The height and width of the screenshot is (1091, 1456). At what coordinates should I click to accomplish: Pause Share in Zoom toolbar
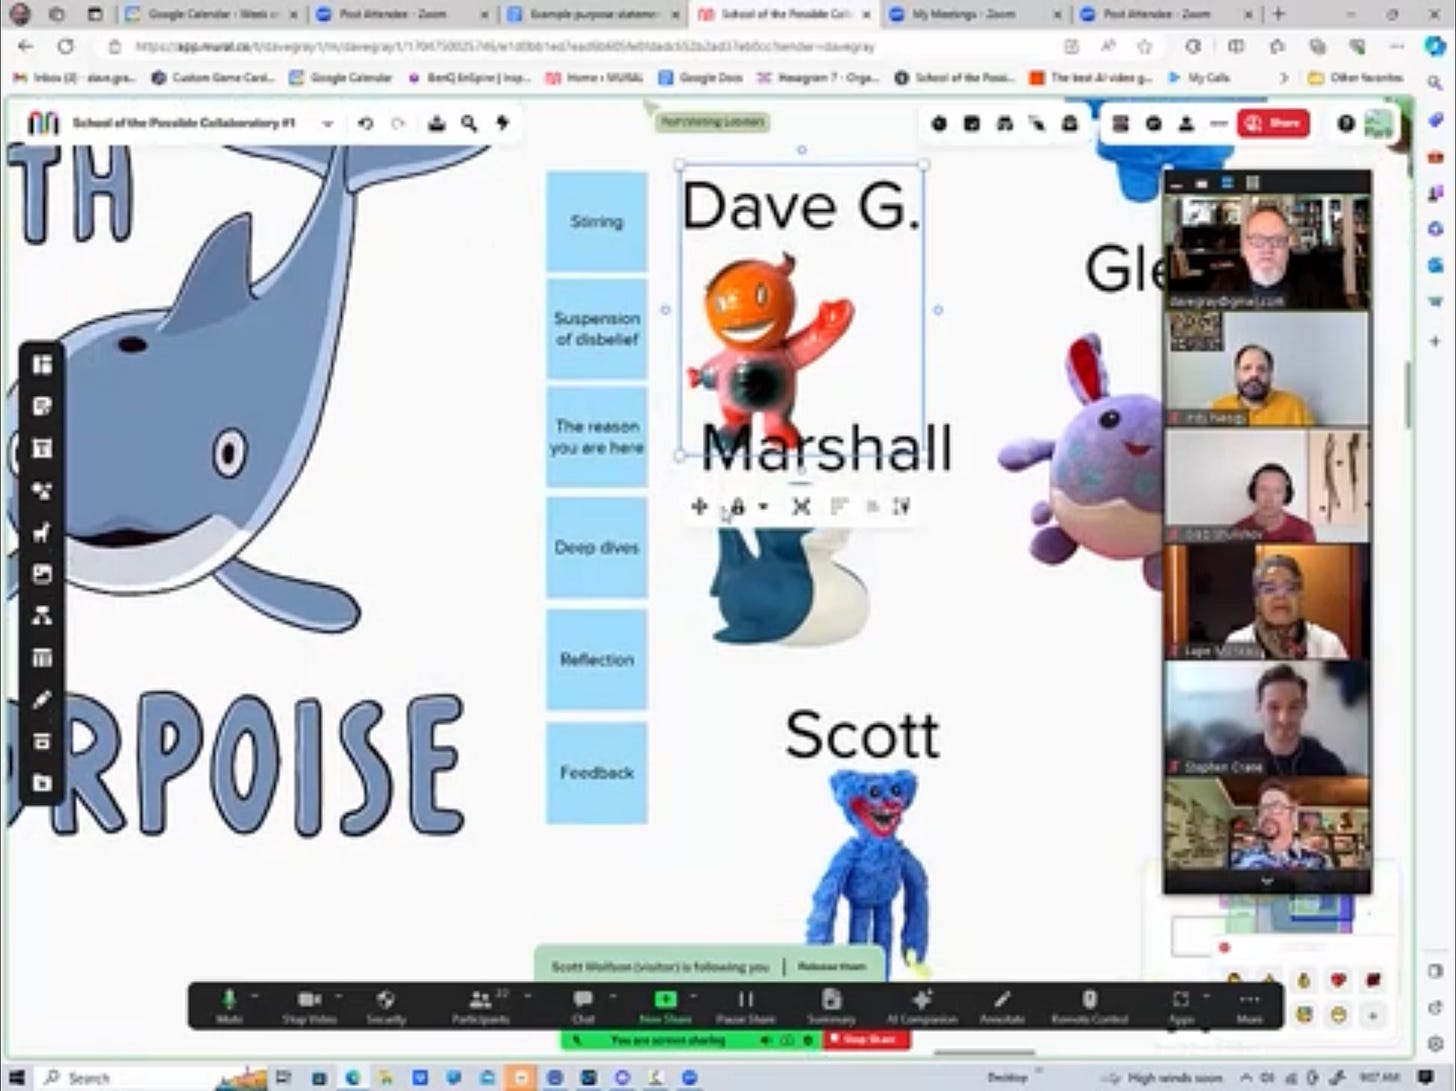pyautogui.click(x=746, y=1006)
